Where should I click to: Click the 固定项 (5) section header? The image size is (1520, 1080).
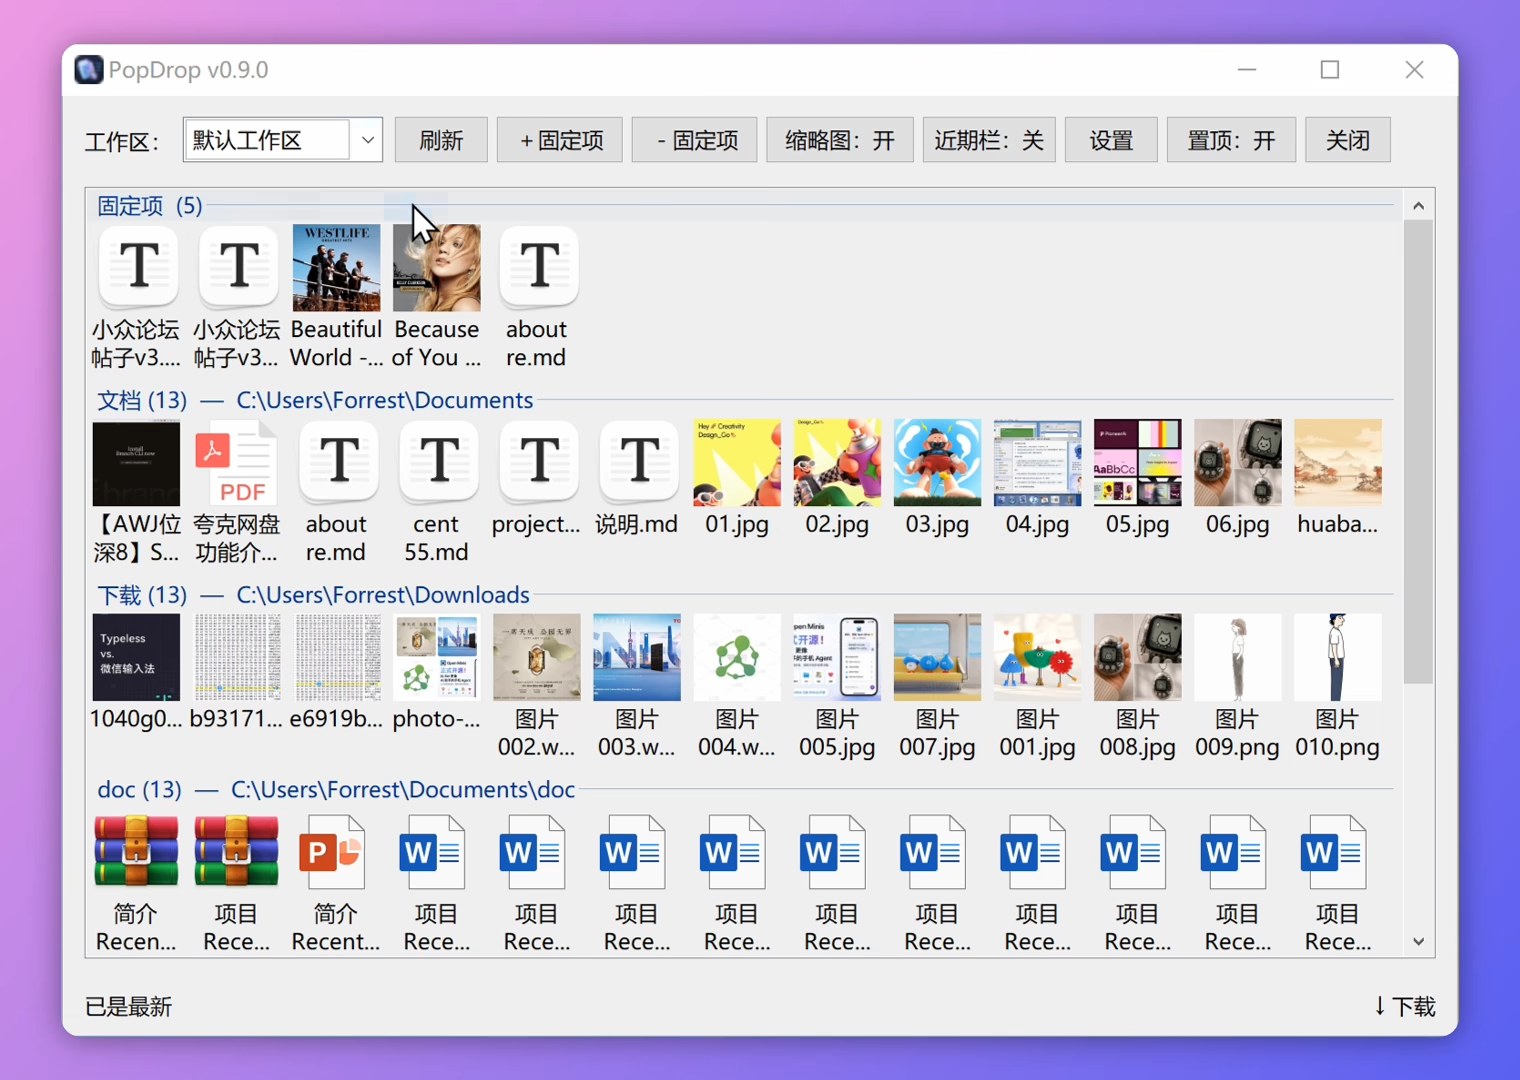click(150, 206)
